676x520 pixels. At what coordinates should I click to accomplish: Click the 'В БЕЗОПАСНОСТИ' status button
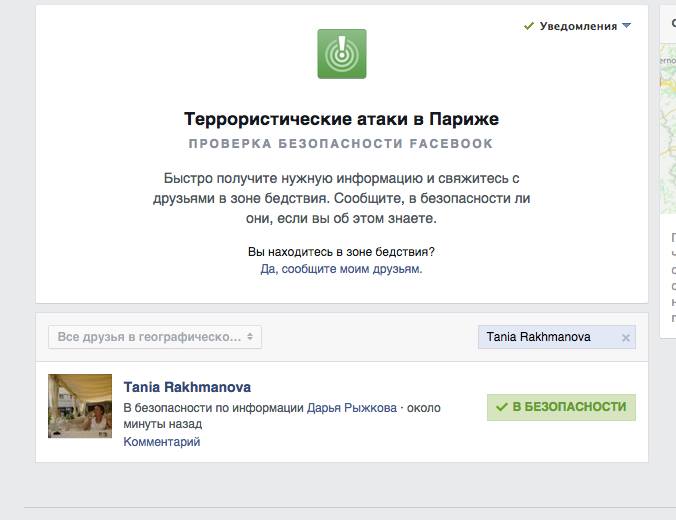point(561,407)
